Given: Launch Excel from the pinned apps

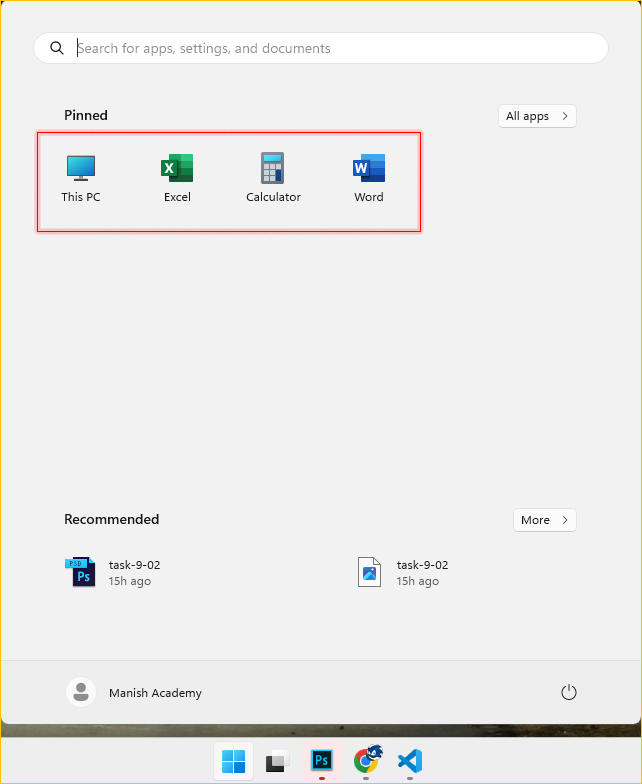Looking at the screenshot, I should tap(177, 178).
